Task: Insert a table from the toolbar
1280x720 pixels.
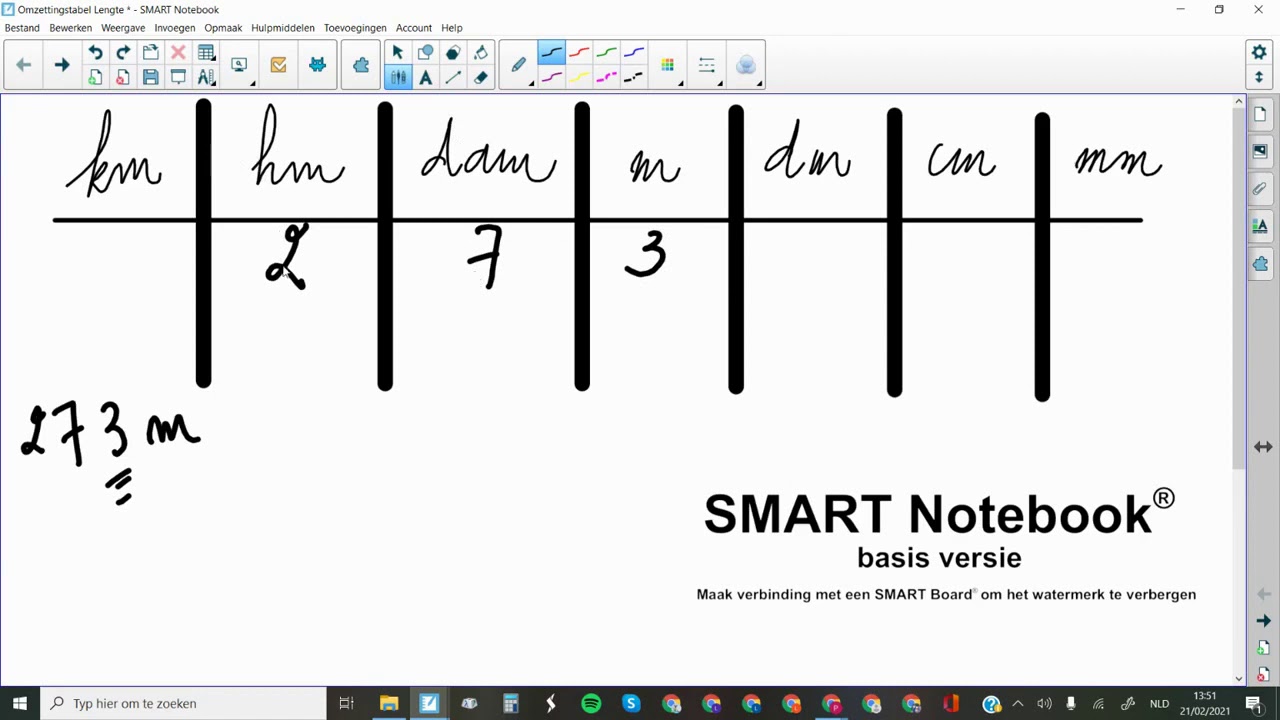Action: pyautogui.click(x=206, y=53)
